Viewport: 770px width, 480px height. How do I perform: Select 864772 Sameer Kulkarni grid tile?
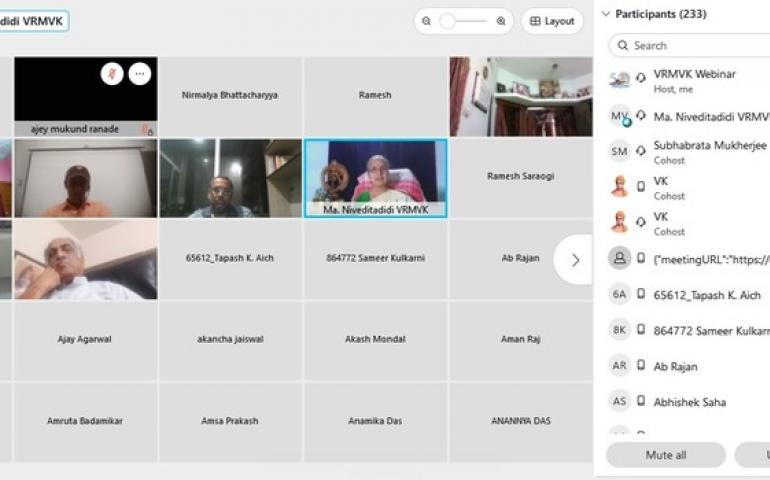(375, 259)
